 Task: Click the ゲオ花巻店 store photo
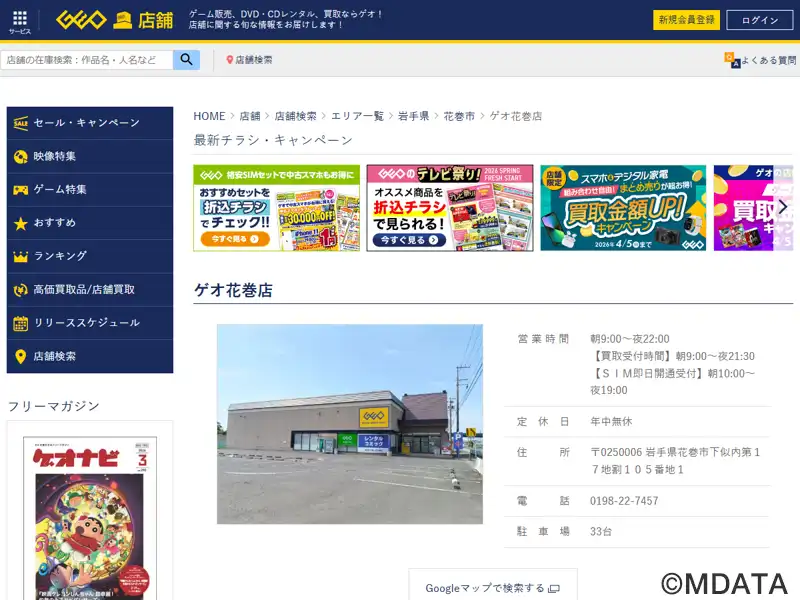[349, 424]
